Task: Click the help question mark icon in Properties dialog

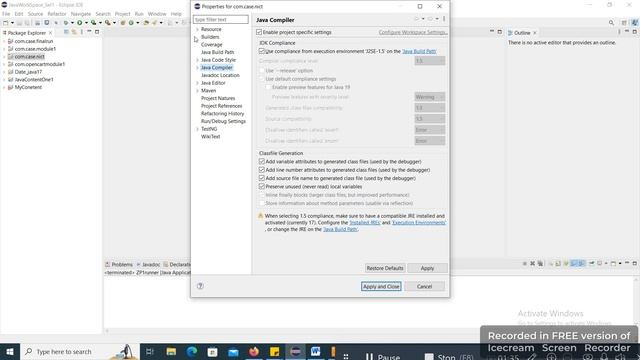Action: pos(200,286)
